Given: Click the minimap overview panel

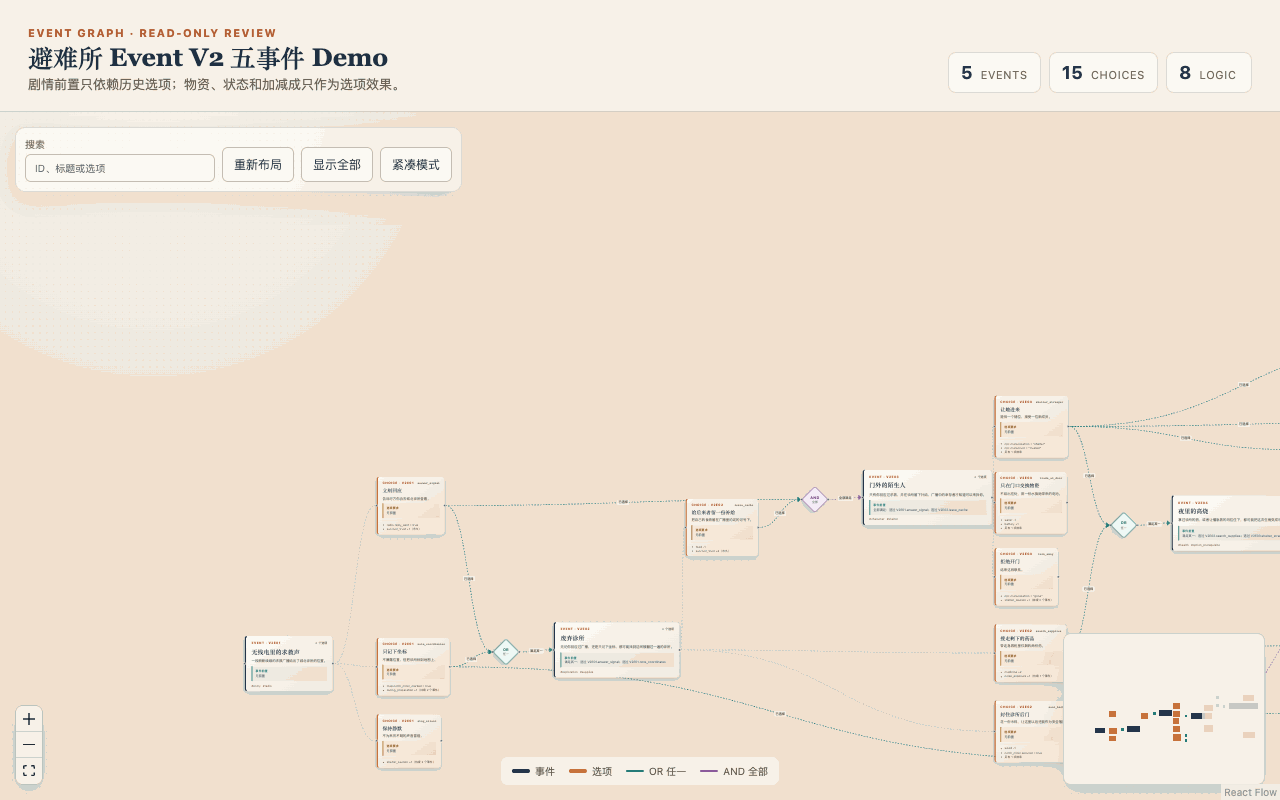Looking at the screenshot, I should (x=1164, y=709).
